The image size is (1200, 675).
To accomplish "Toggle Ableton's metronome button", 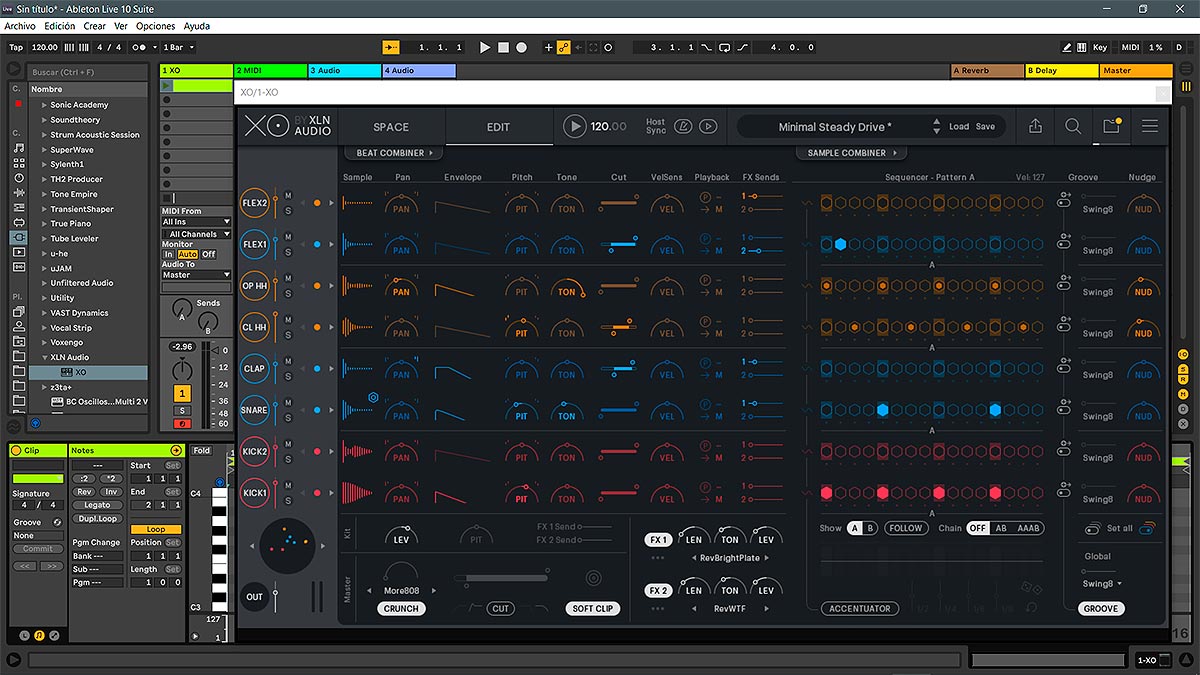I will pyautogui.click(x=144, y=47).
